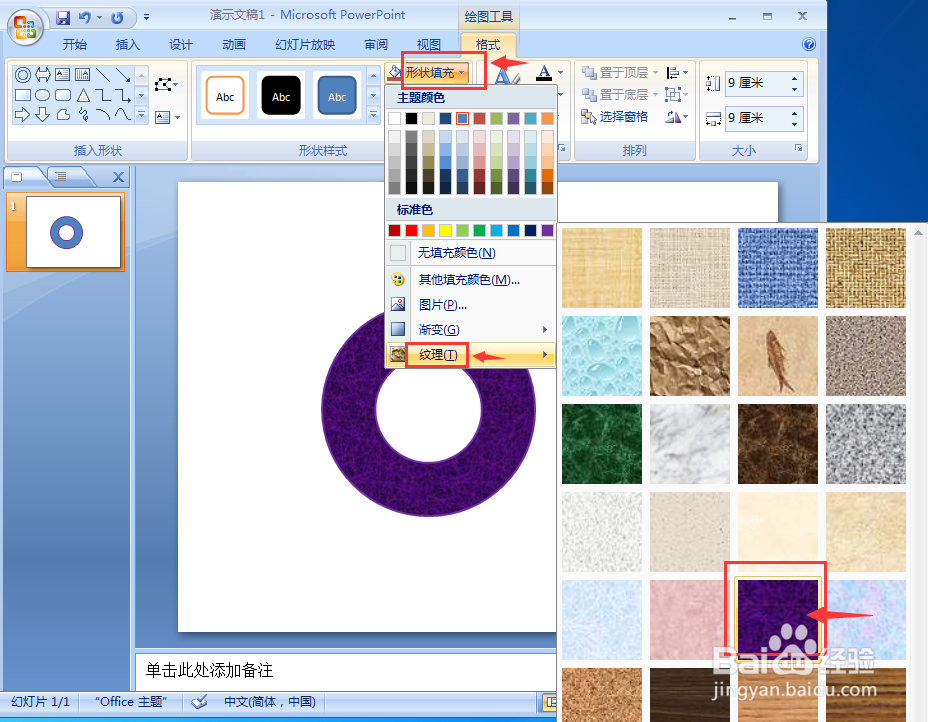Screen dimensions: 928x722
Task: Select the donut shape in shapes gallery
Action: pos(22,75)
